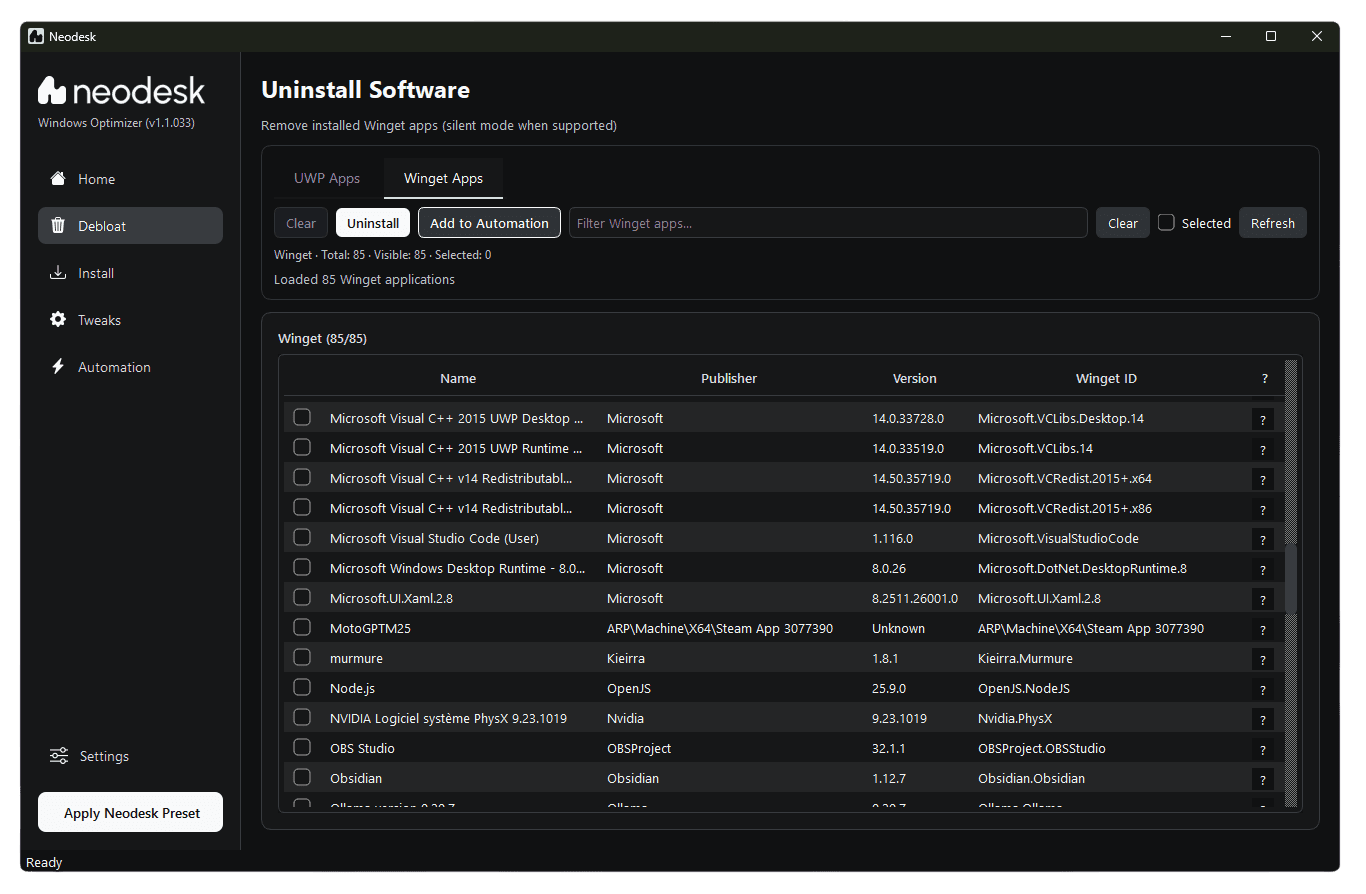The height and width of the screenshot is (894, 1366).
Task: Check the checkbox for Obsidian
Action: coord(302,777)
